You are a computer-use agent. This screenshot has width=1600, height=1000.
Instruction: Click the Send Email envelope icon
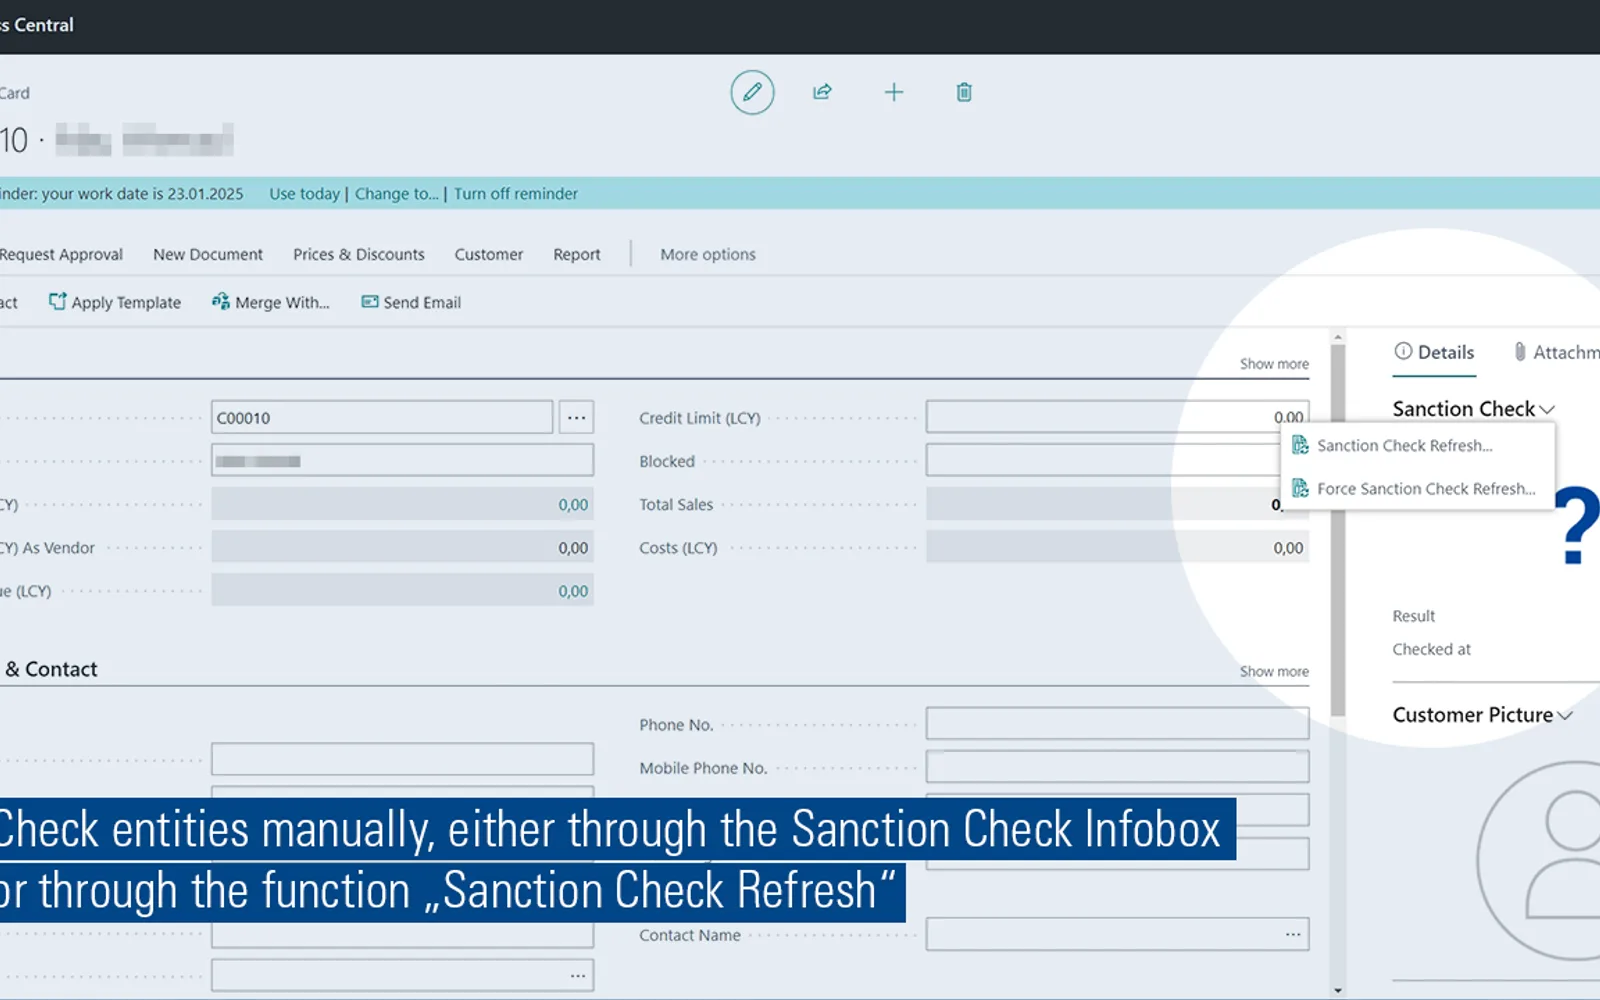click(370, 301)
